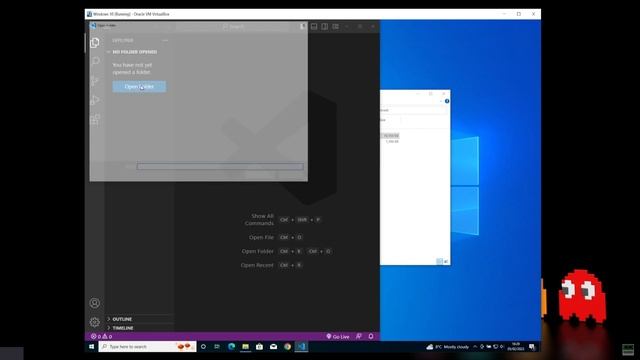Open the Run and Debug view icon
640x360 pixels.
pos(95,100)
